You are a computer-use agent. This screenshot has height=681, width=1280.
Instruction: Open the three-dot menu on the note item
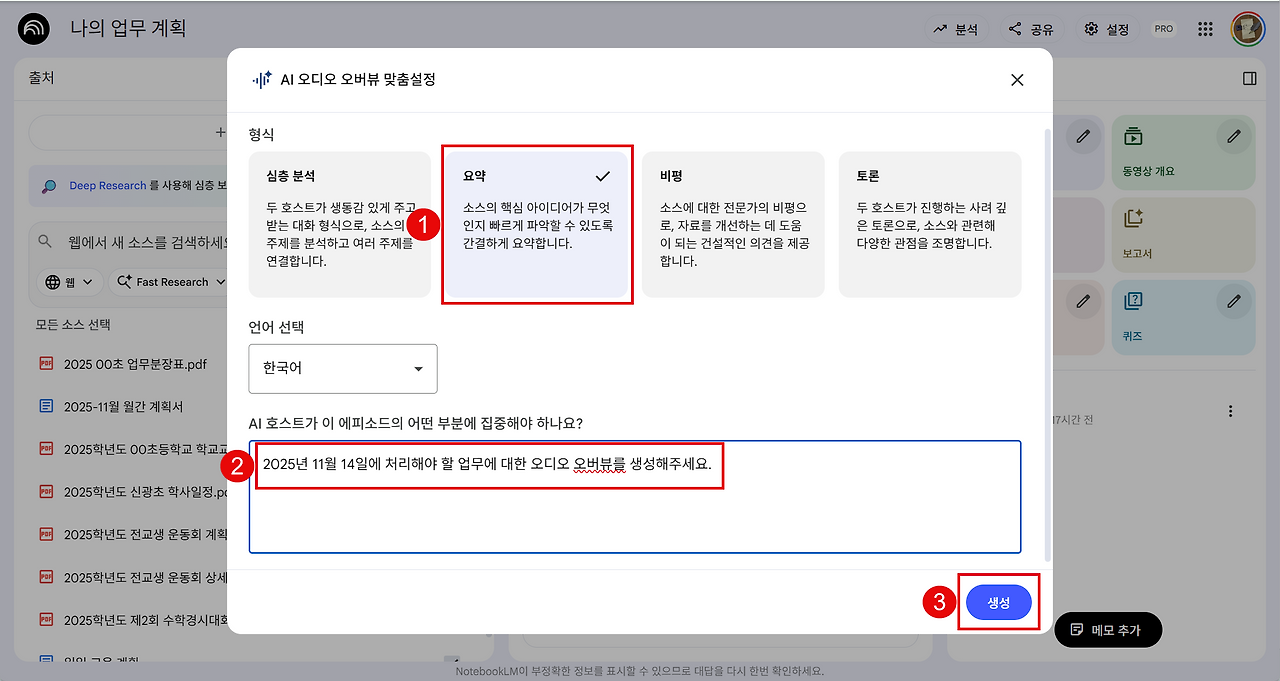[x=1231, y=411]
